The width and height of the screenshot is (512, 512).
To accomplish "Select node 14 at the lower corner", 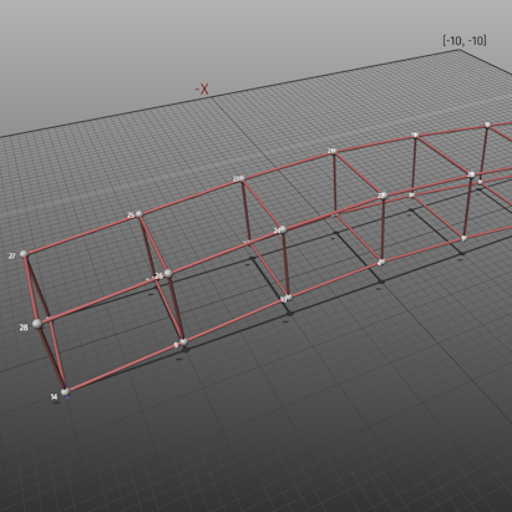I will pos(65,392).
